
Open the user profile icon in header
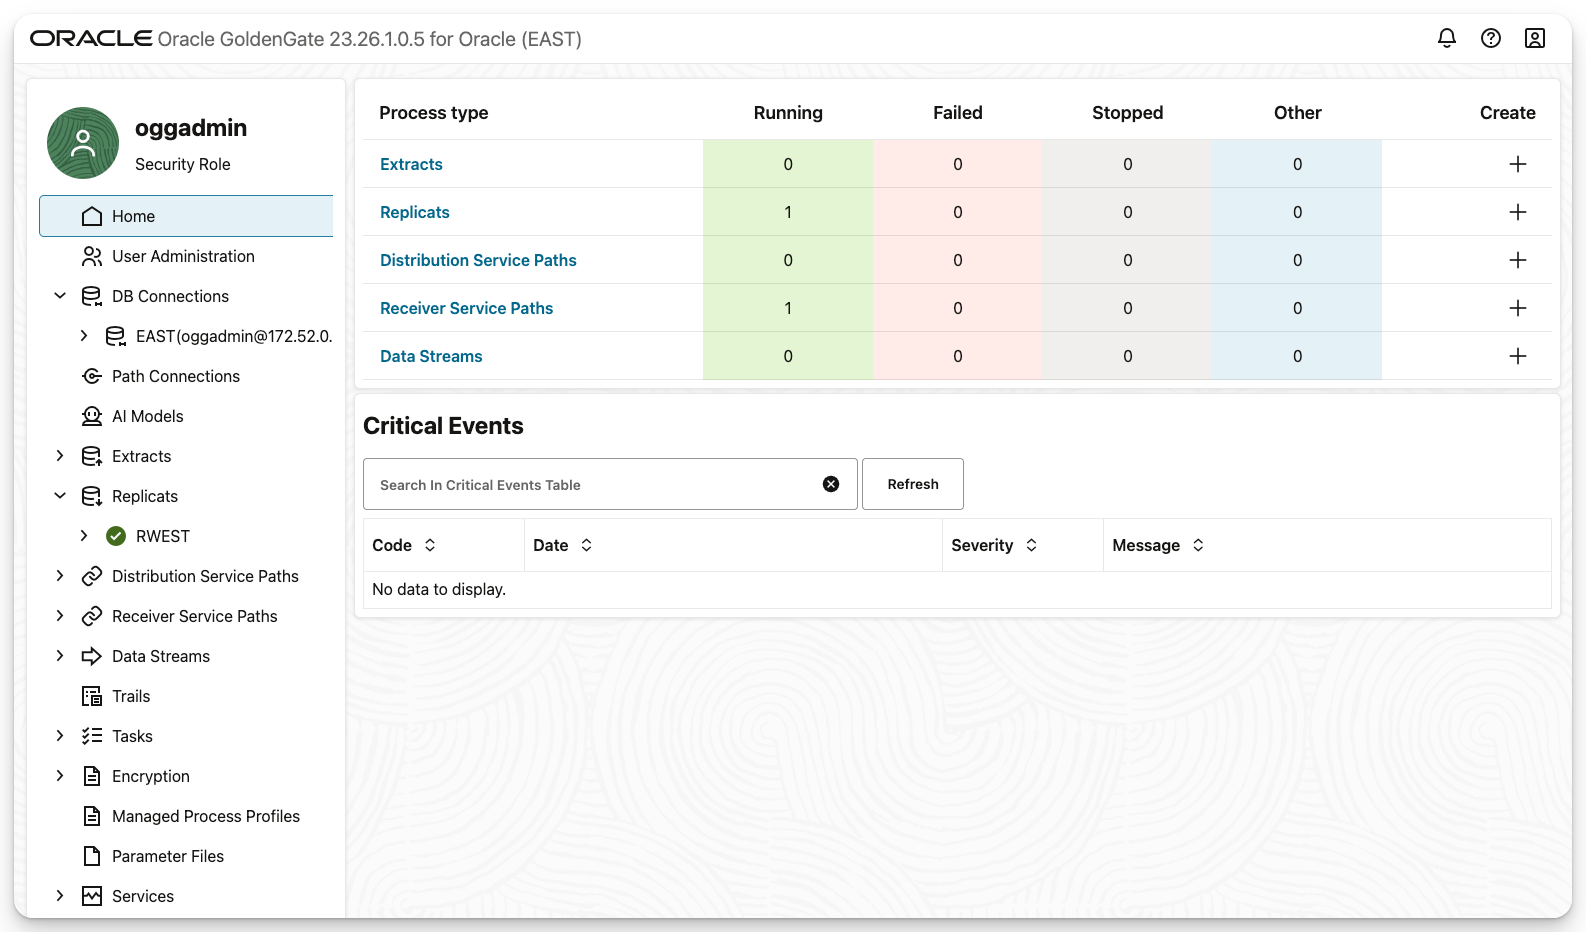[x=1534, y=38]
